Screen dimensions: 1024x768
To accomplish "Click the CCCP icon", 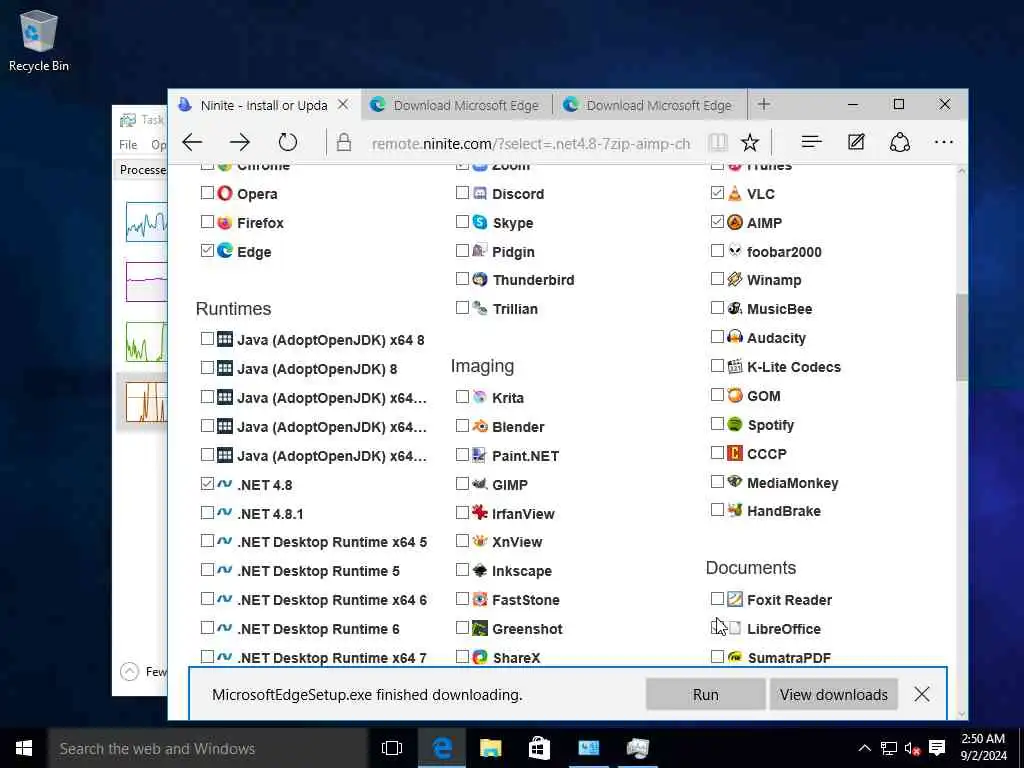I will pyautogui.click(x=735, y=453).
